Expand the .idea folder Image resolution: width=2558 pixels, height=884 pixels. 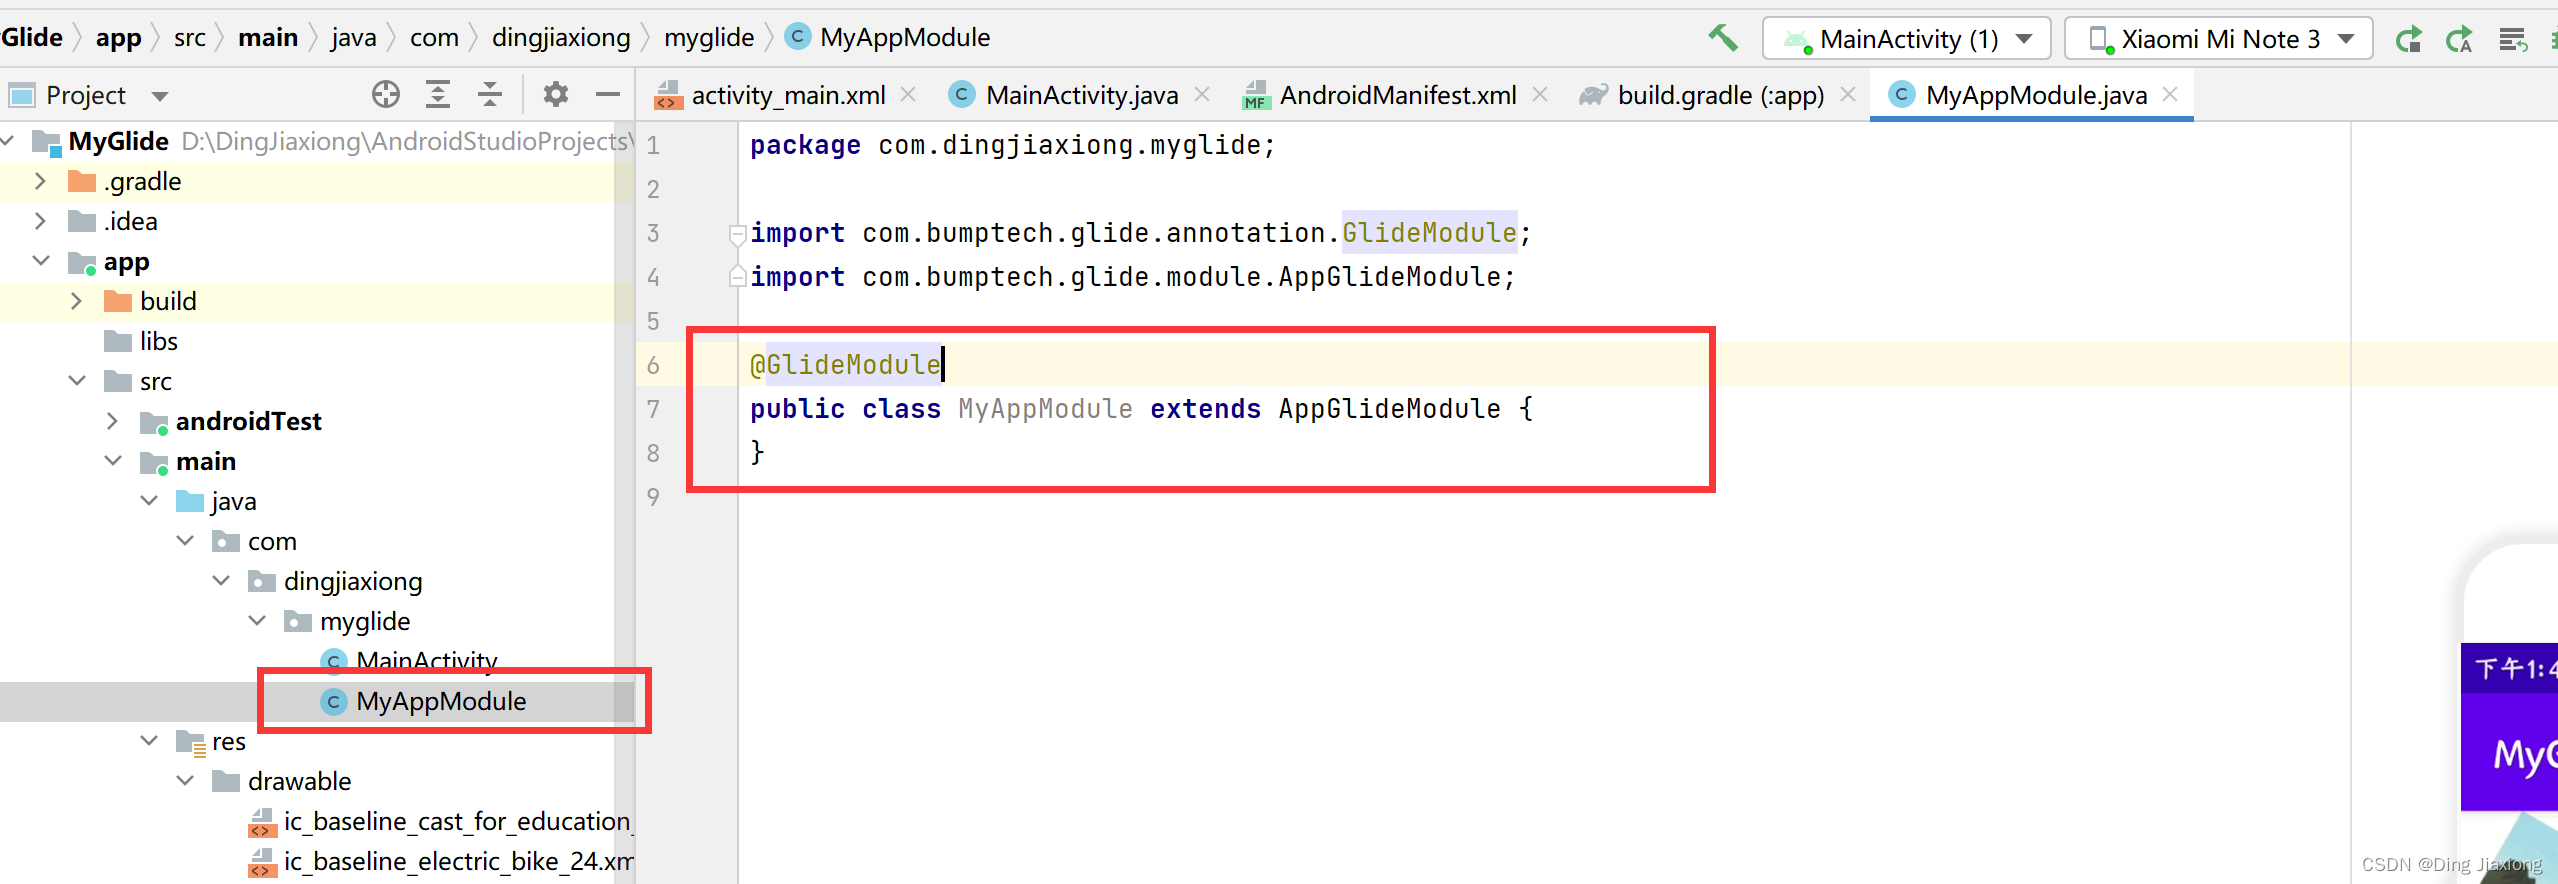(40, 221)
